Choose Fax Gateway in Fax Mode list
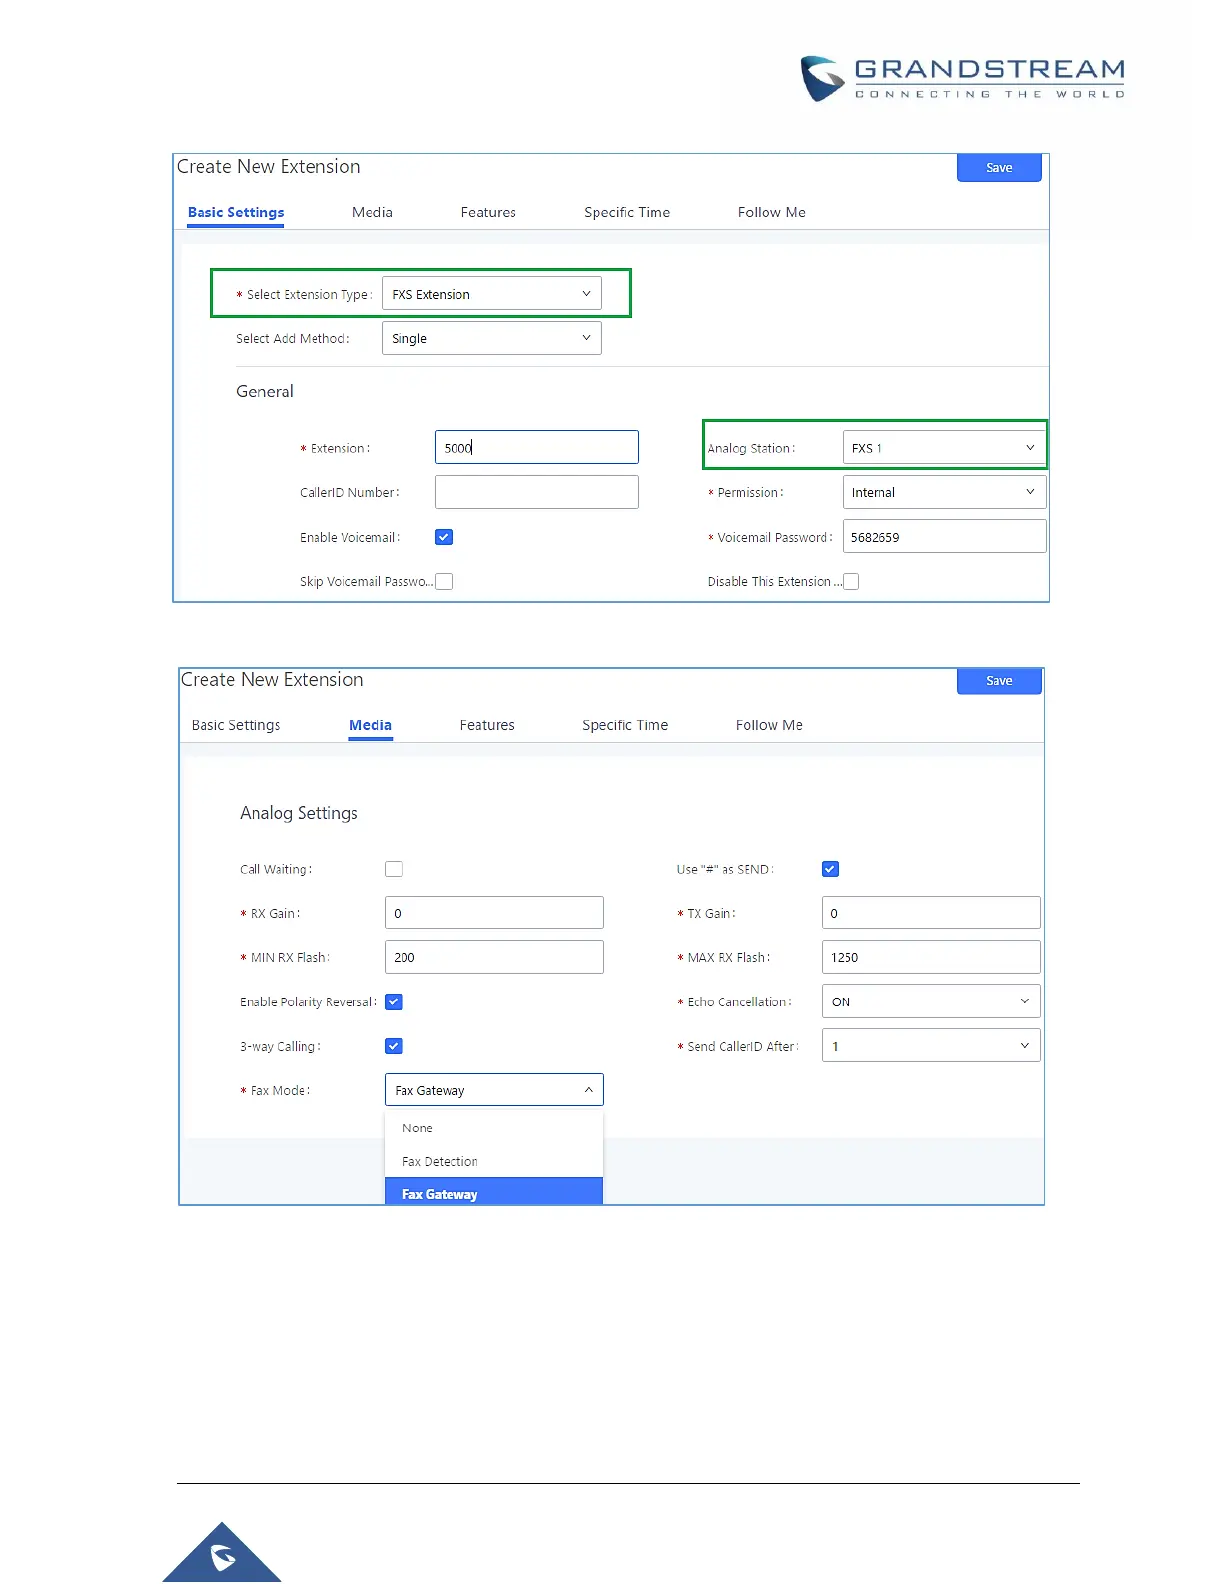 (494, 1192)
